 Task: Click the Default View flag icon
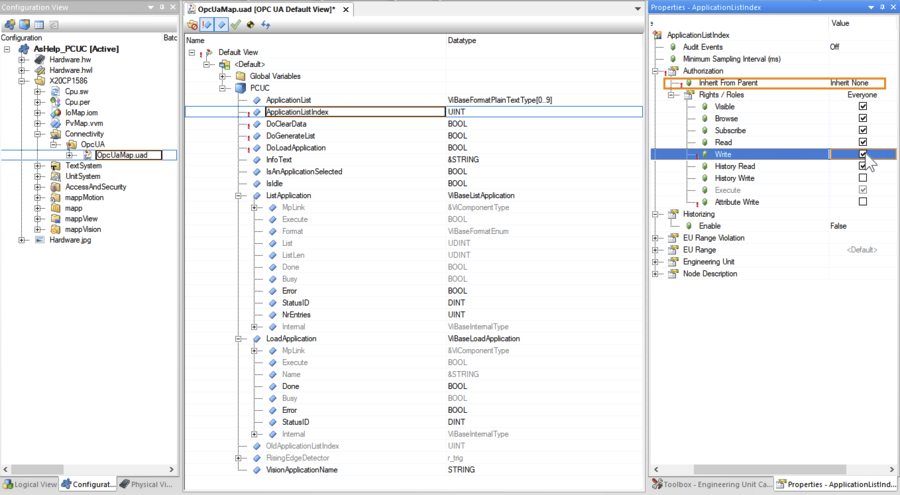click(209, 52)
